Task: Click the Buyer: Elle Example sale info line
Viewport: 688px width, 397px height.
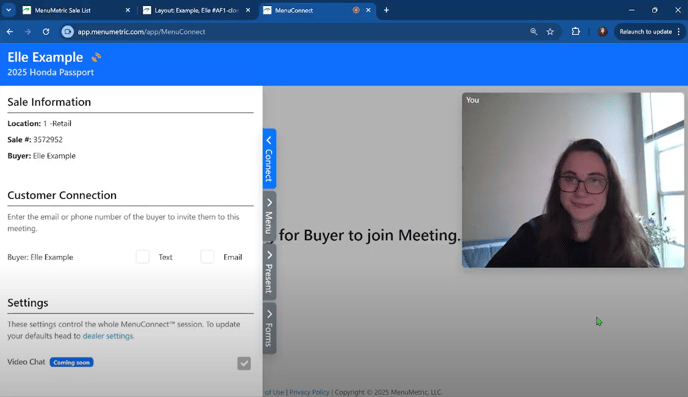Action: click(x=42, y=156)
